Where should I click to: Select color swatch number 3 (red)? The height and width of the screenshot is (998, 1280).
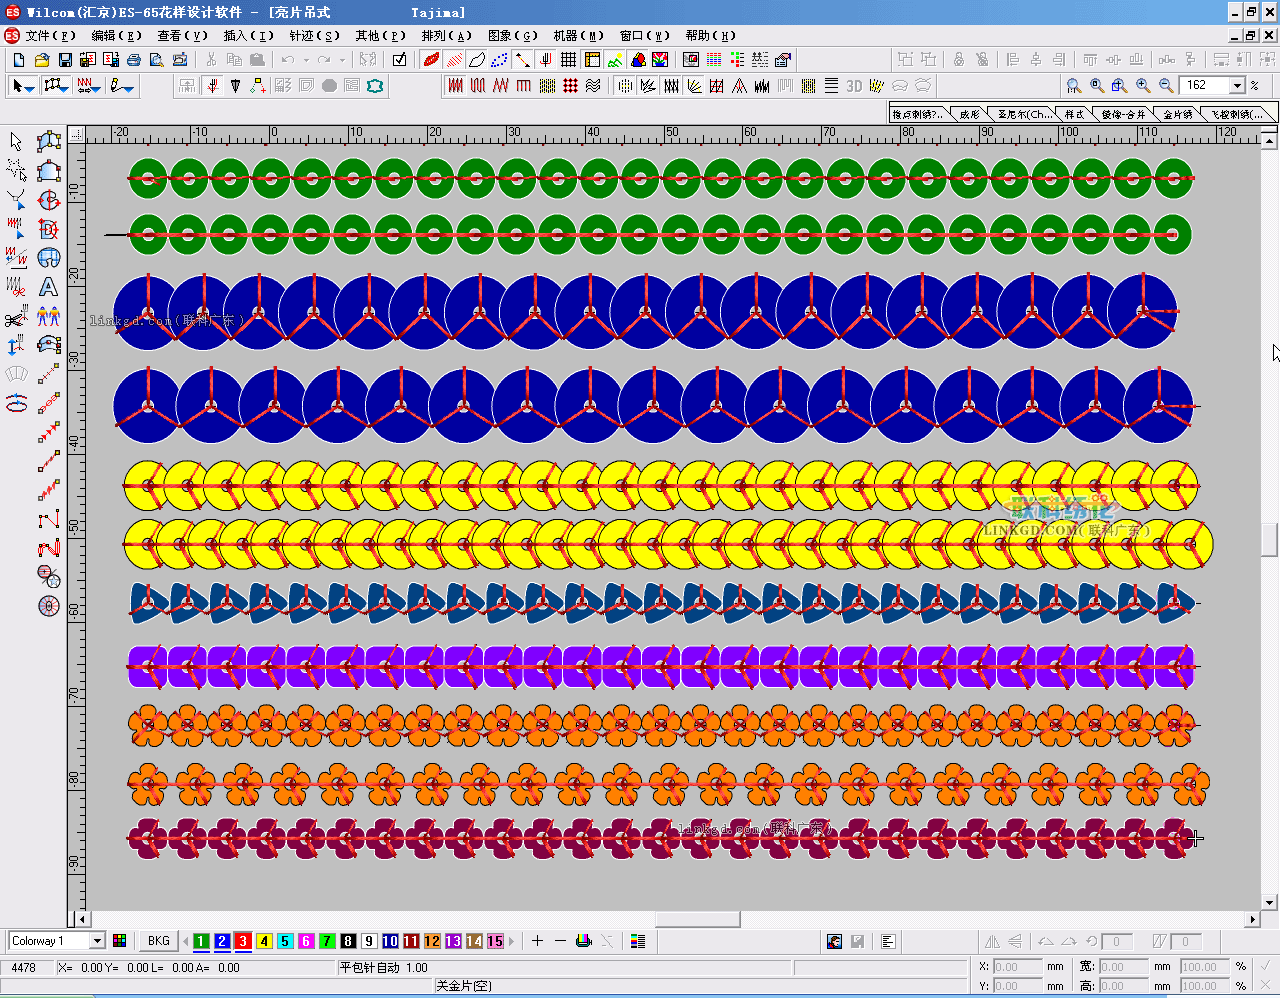pos(243,941)
